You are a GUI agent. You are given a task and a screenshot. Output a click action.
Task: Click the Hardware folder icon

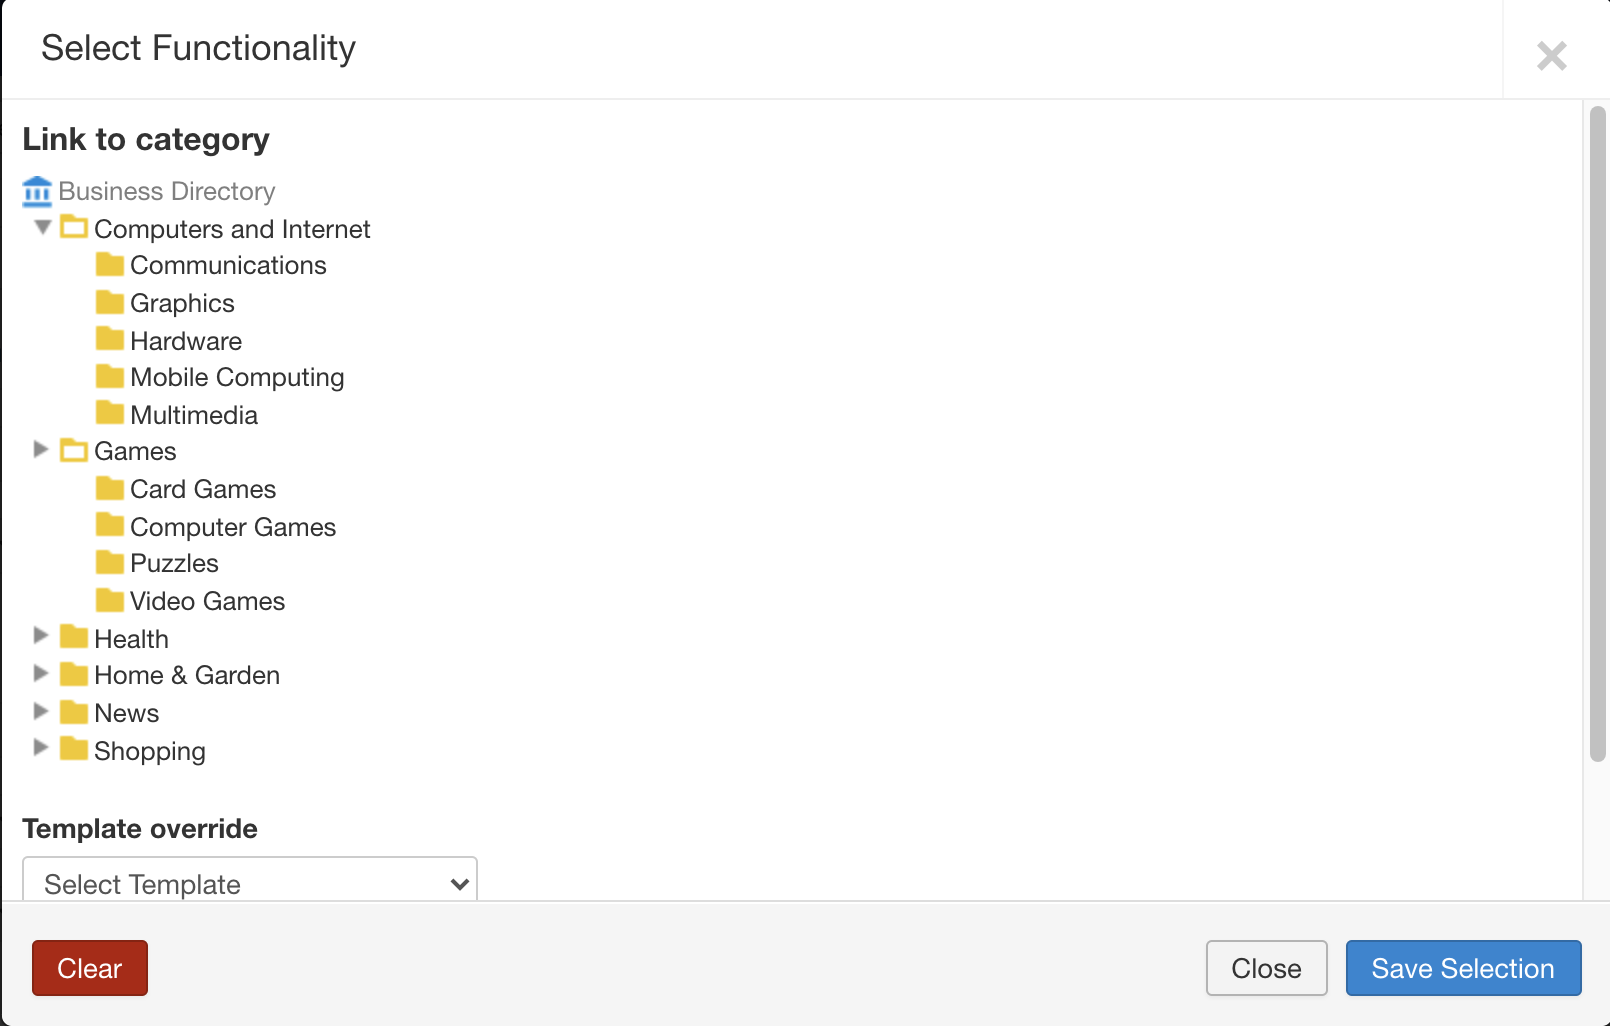click(110, 340)
